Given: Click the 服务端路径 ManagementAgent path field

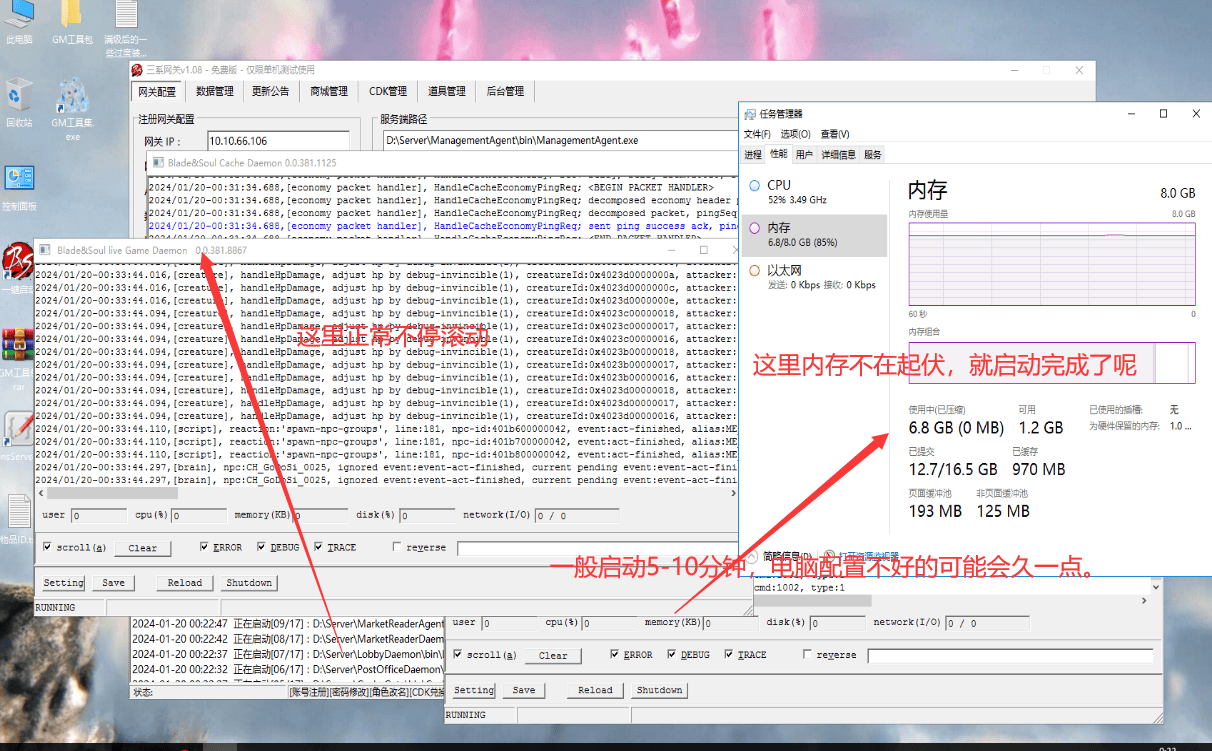Looking at the screenshot, I should click(560, 141).
